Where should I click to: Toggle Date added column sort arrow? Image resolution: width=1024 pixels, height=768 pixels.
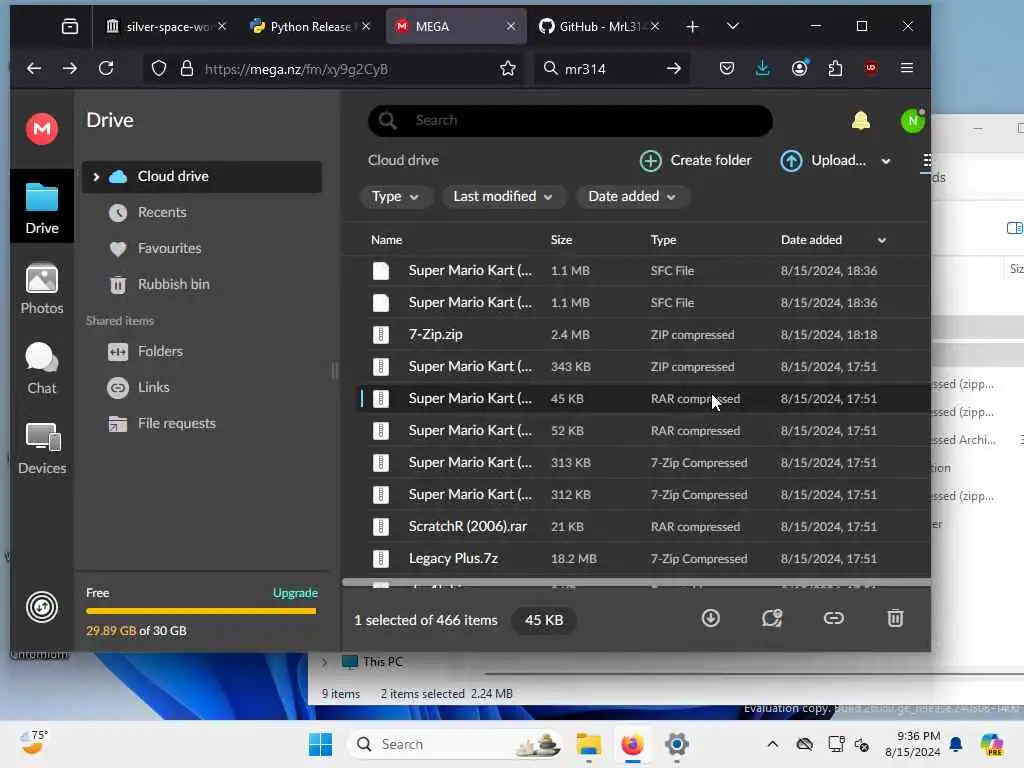click(882, 240)
